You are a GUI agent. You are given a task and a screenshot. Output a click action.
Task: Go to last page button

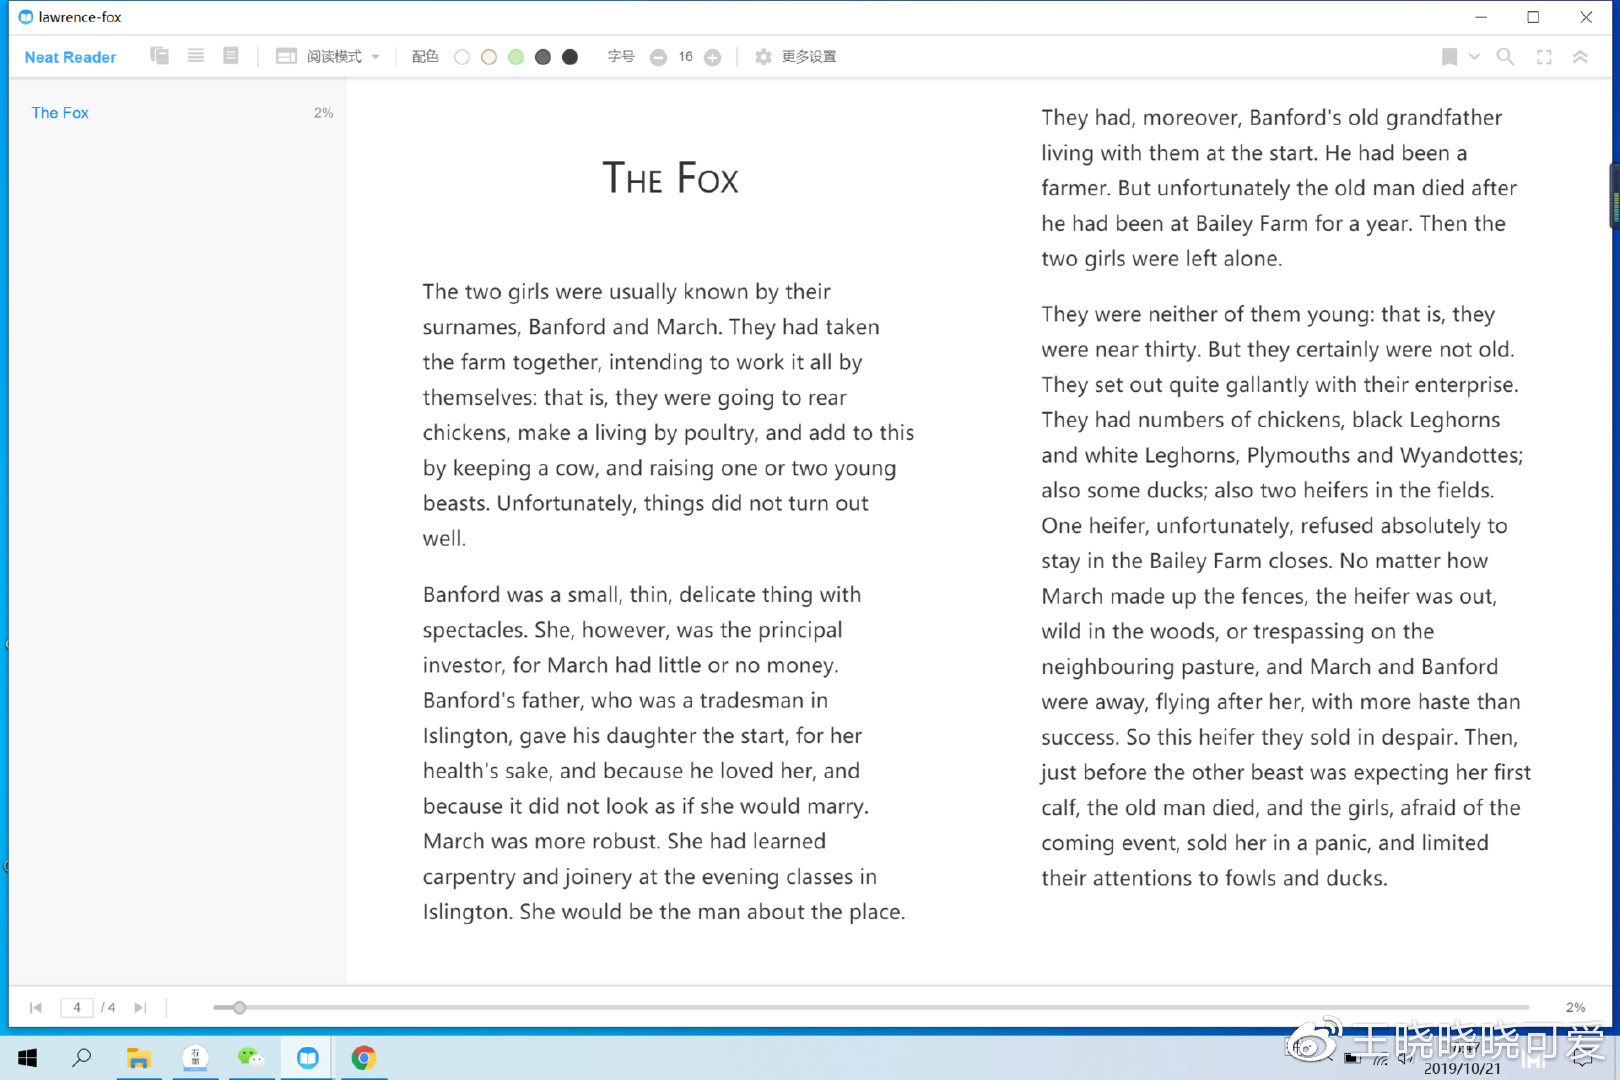[140, 1007]
